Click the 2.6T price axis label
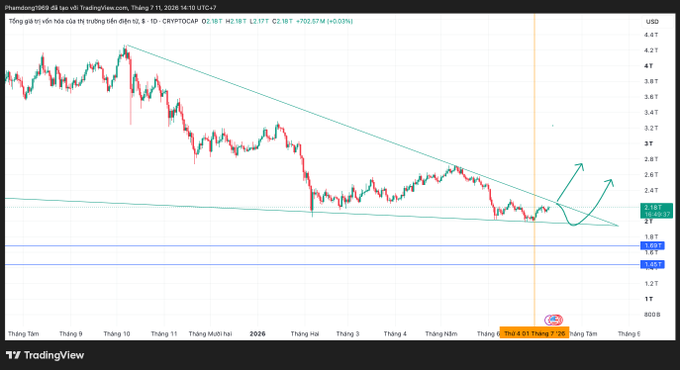This screenshot has height=370, width=680. 651,174
